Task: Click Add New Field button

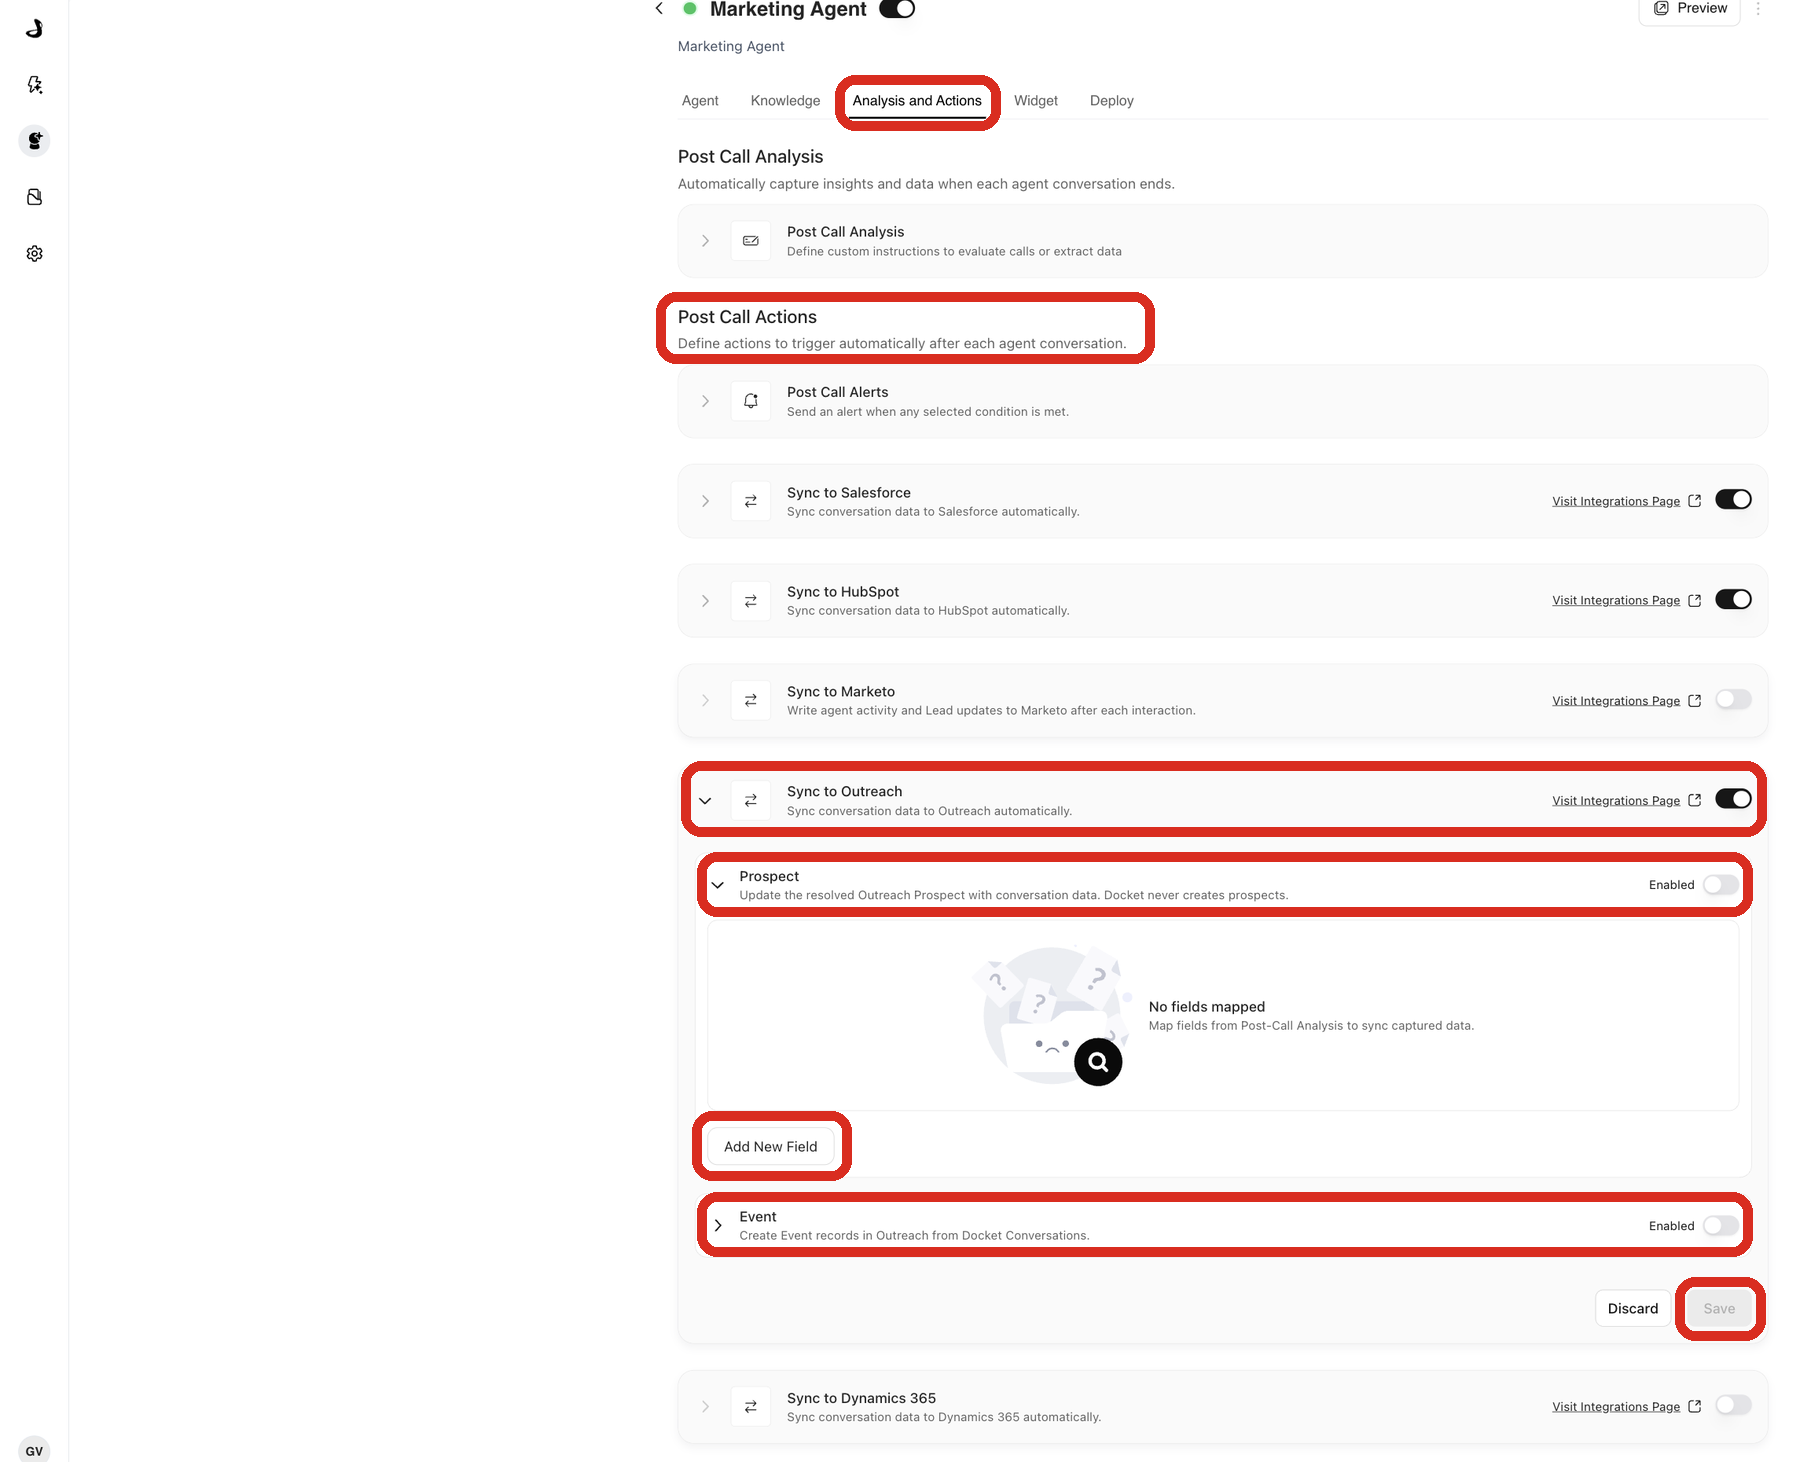Action: [771, 1147]
